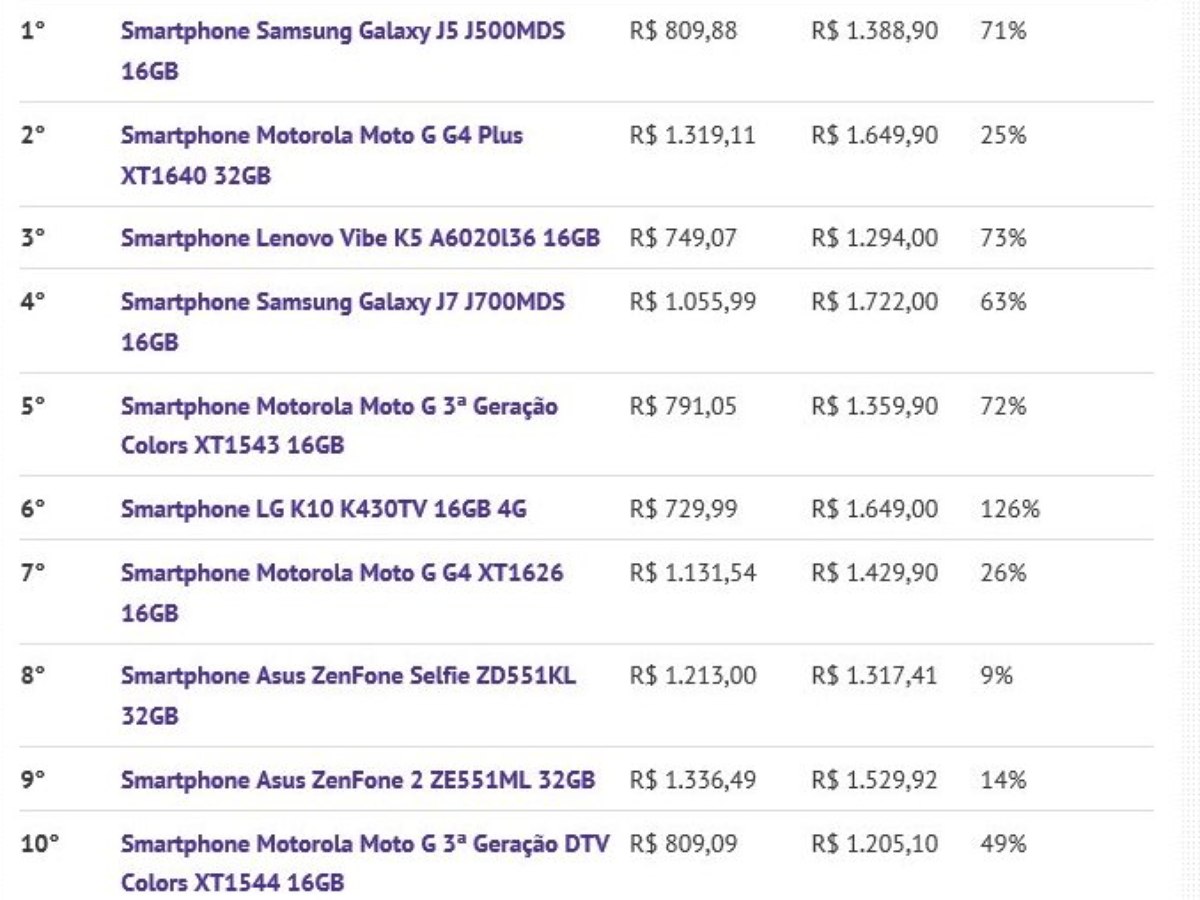
Task: Click the 9% variation value
Action: [x=997, y=677]
